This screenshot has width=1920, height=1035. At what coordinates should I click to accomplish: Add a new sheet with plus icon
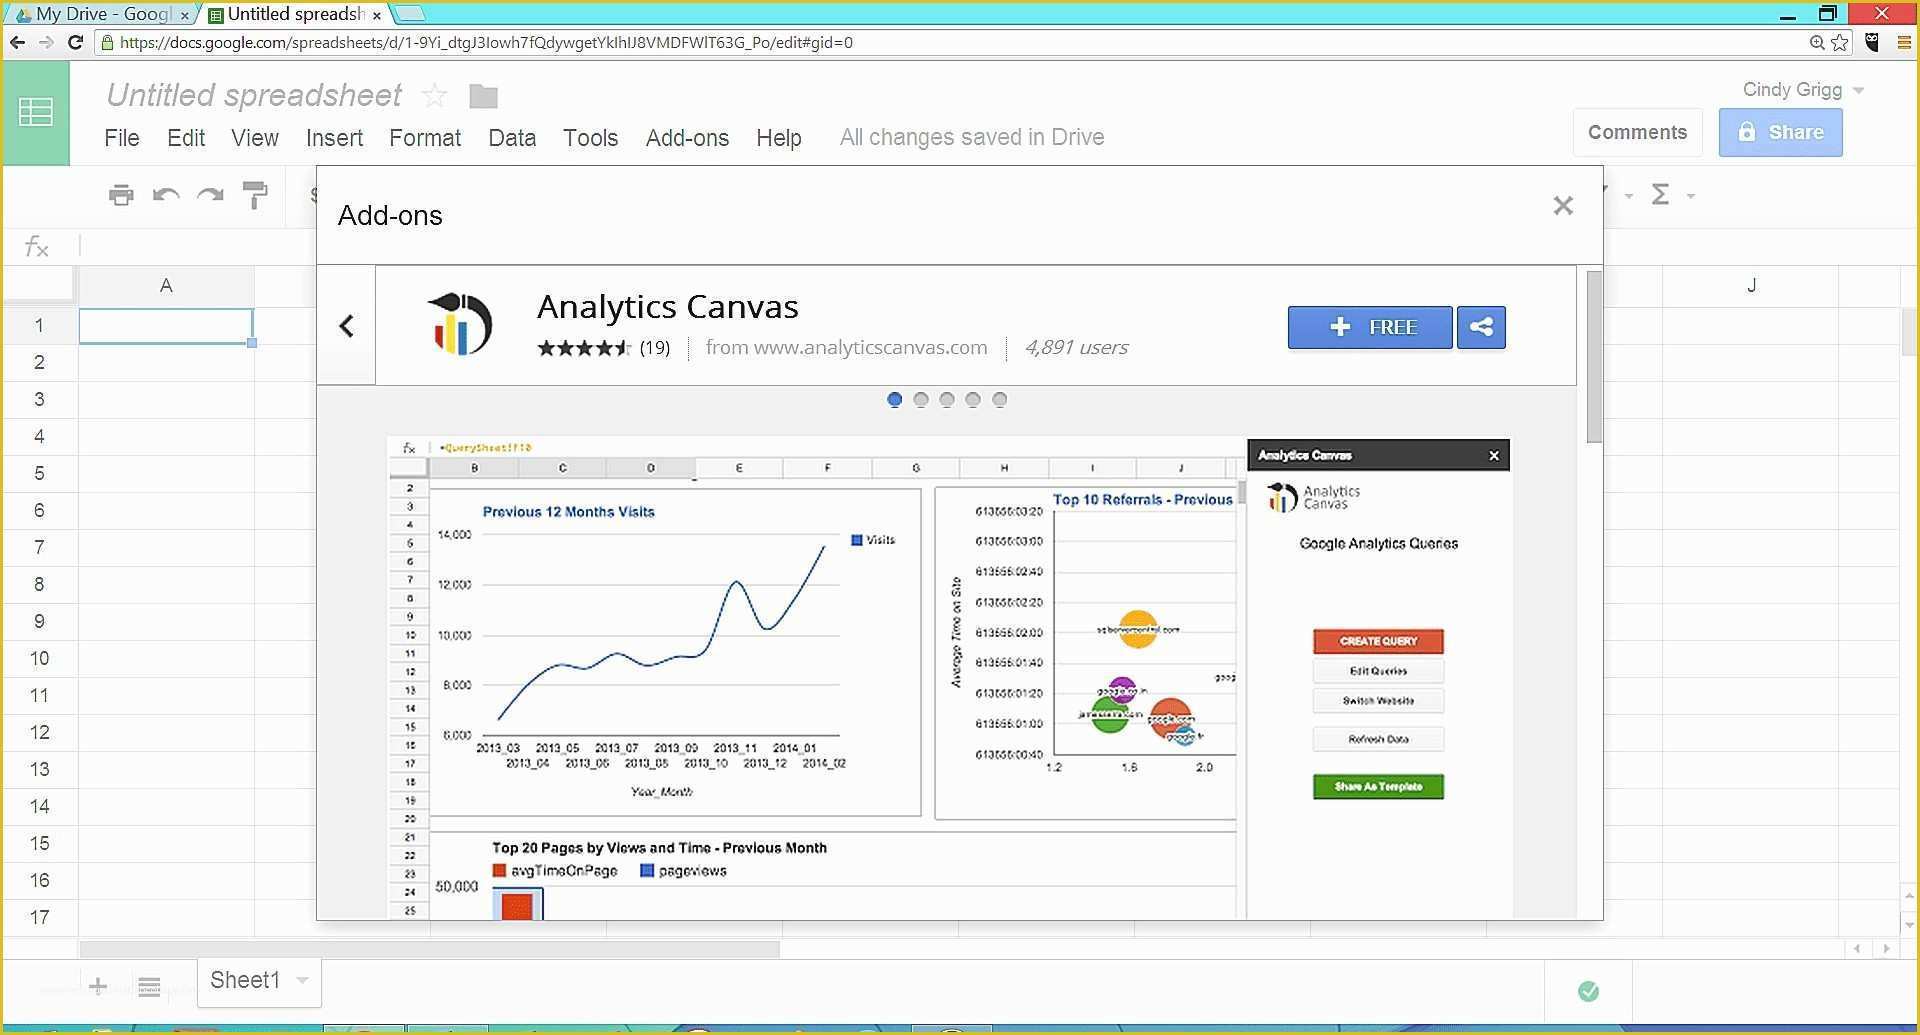(x=98, y=987)
